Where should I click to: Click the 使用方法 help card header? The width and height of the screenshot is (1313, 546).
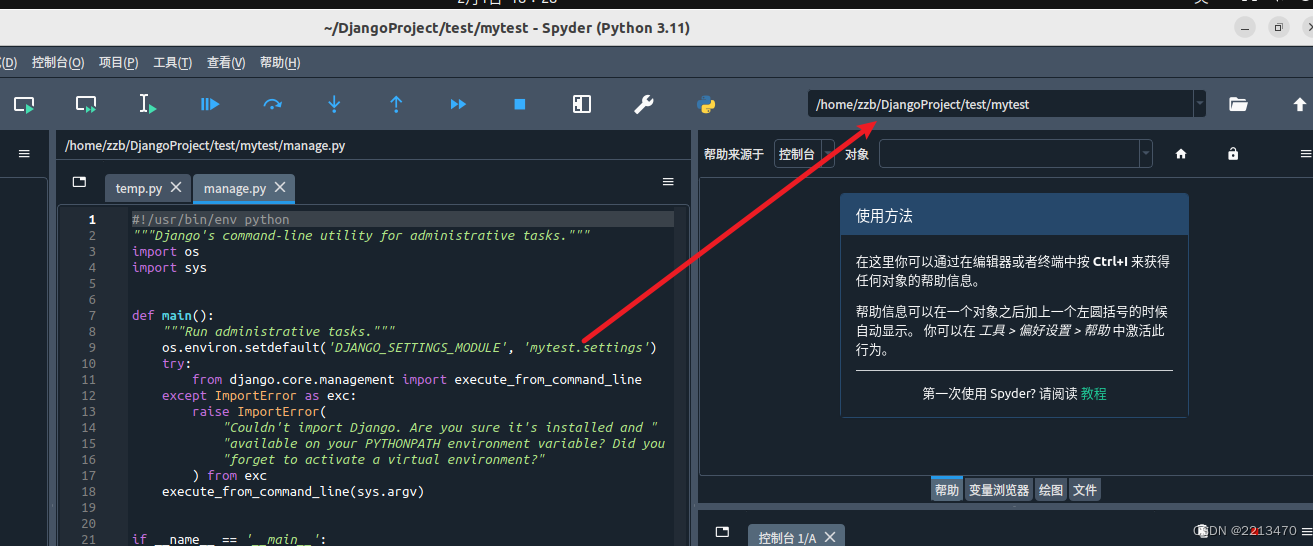point(1014,215)
